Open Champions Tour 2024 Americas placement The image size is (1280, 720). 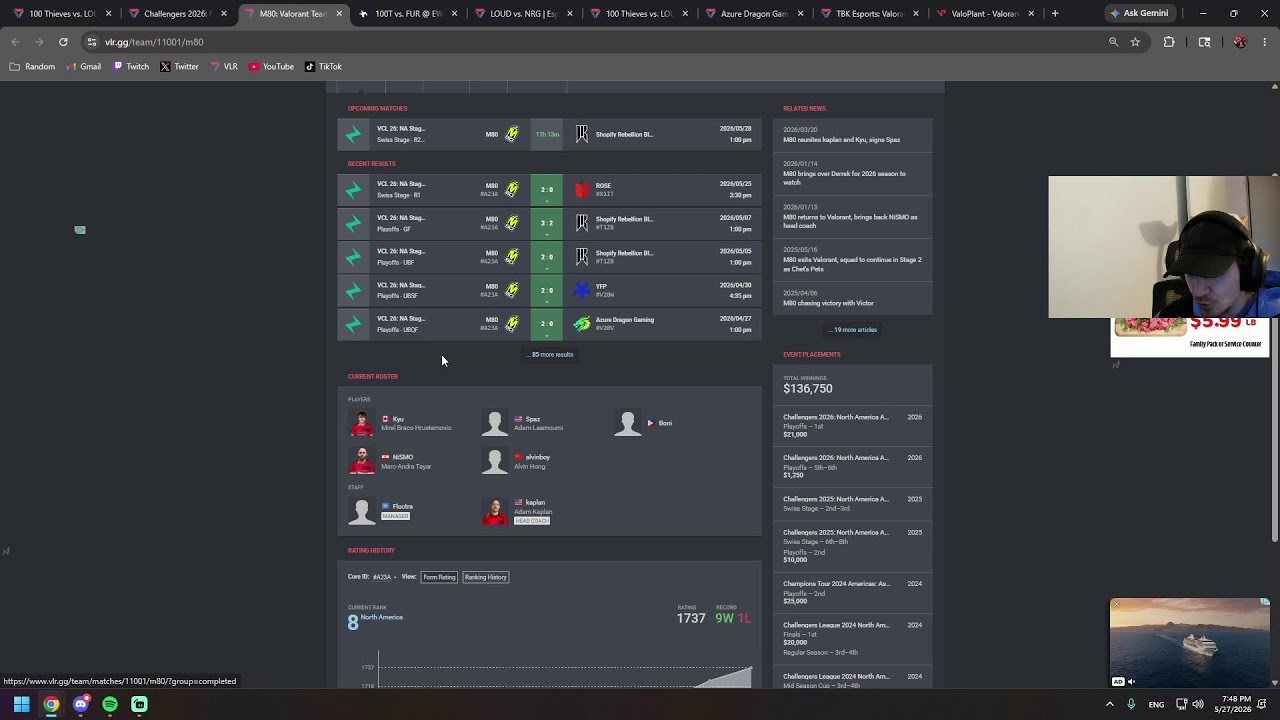(x=852, y=593)
